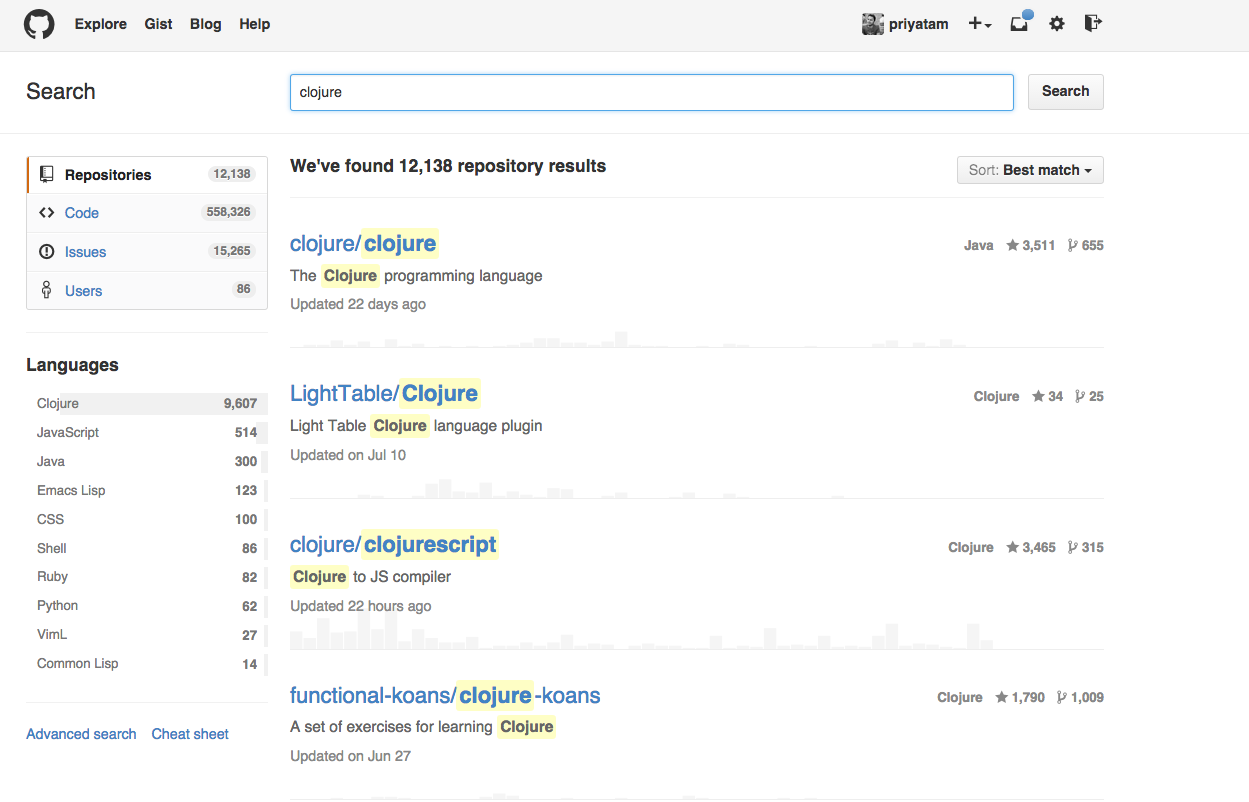Click the search input containing clojure

652,92
